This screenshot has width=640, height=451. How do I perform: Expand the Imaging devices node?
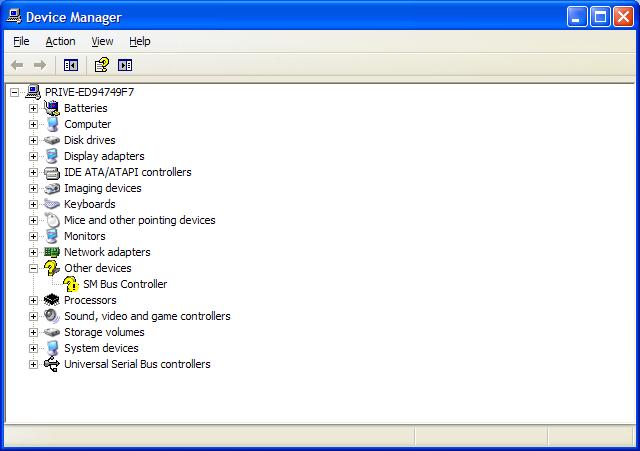33,188
